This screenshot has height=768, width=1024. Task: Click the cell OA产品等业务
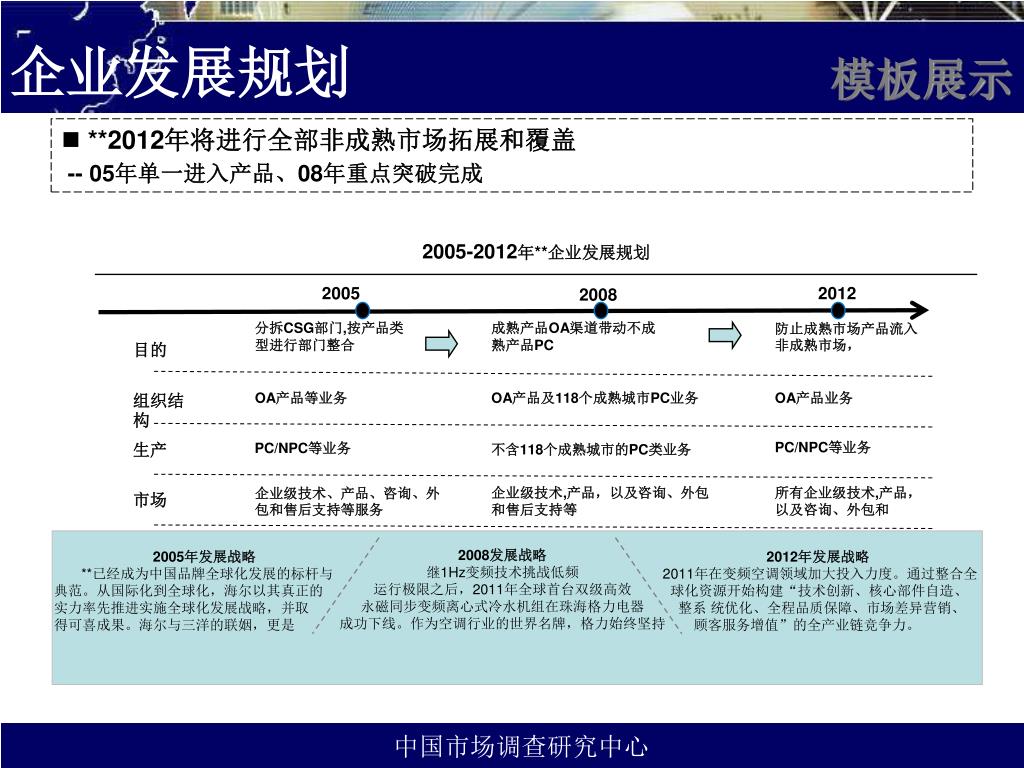pos(300,398)
